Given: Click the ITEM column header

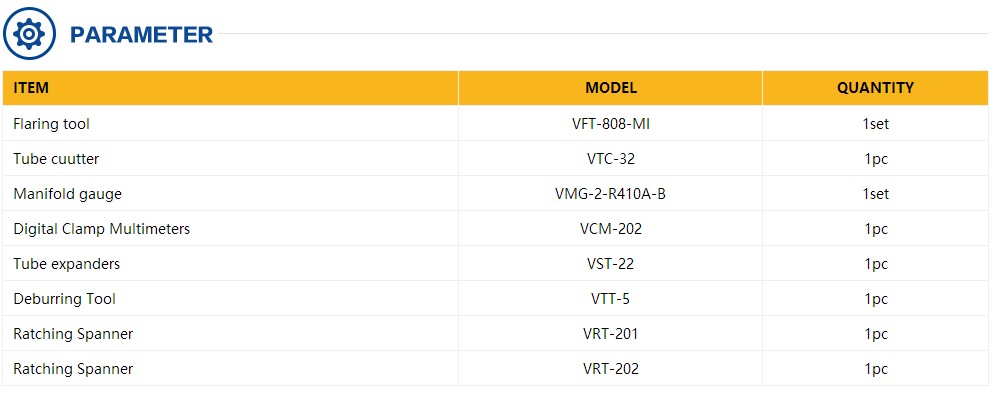Looking at the screenshot, I should [x=230, y=88].
